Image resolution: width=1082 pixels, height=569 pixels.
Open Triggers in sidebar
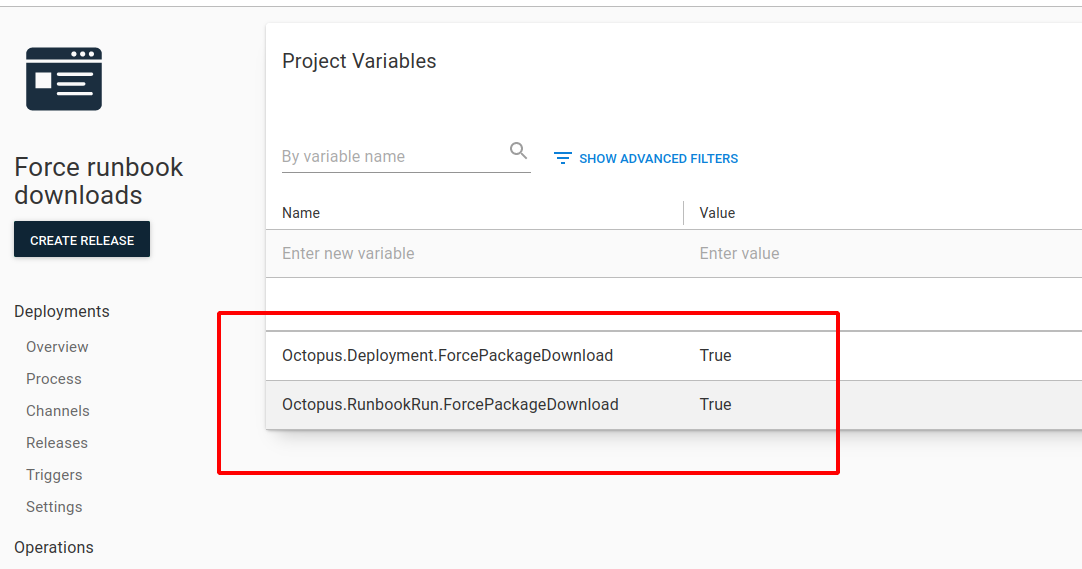pyautogui.click(x=55, y=475)
